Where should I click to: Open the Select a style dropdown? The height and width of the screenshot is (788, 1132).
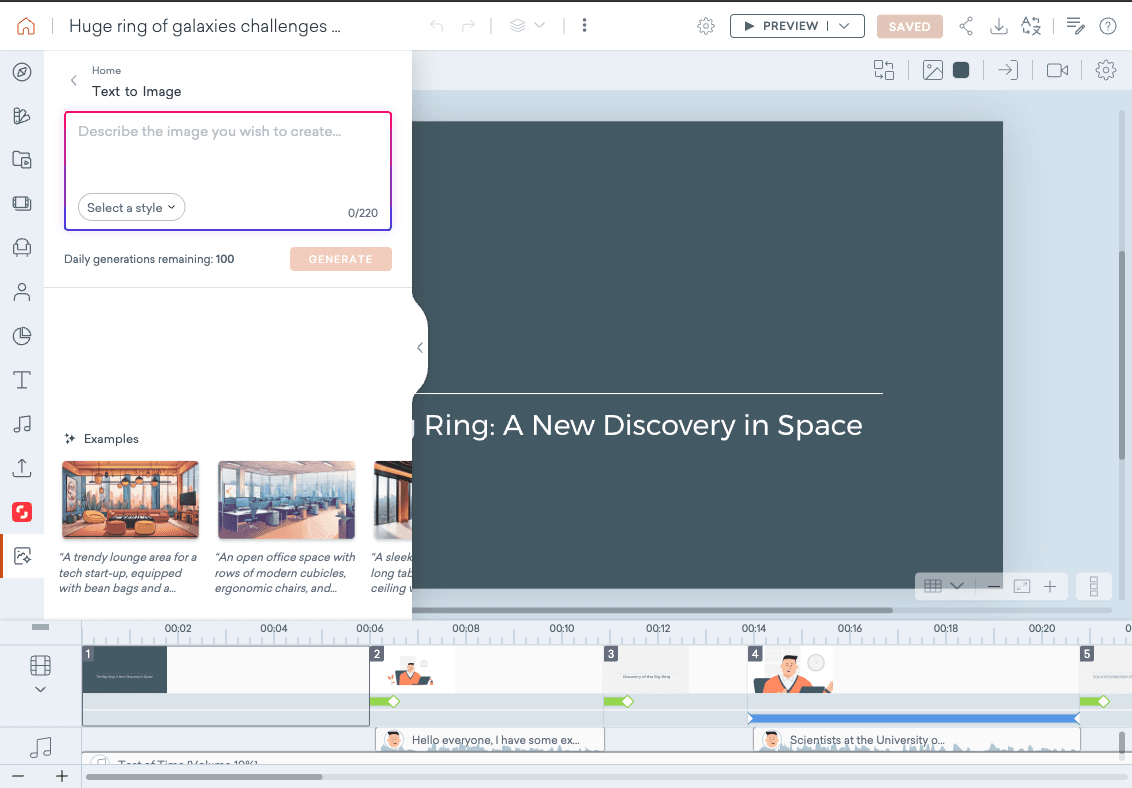tap(131, 207)
